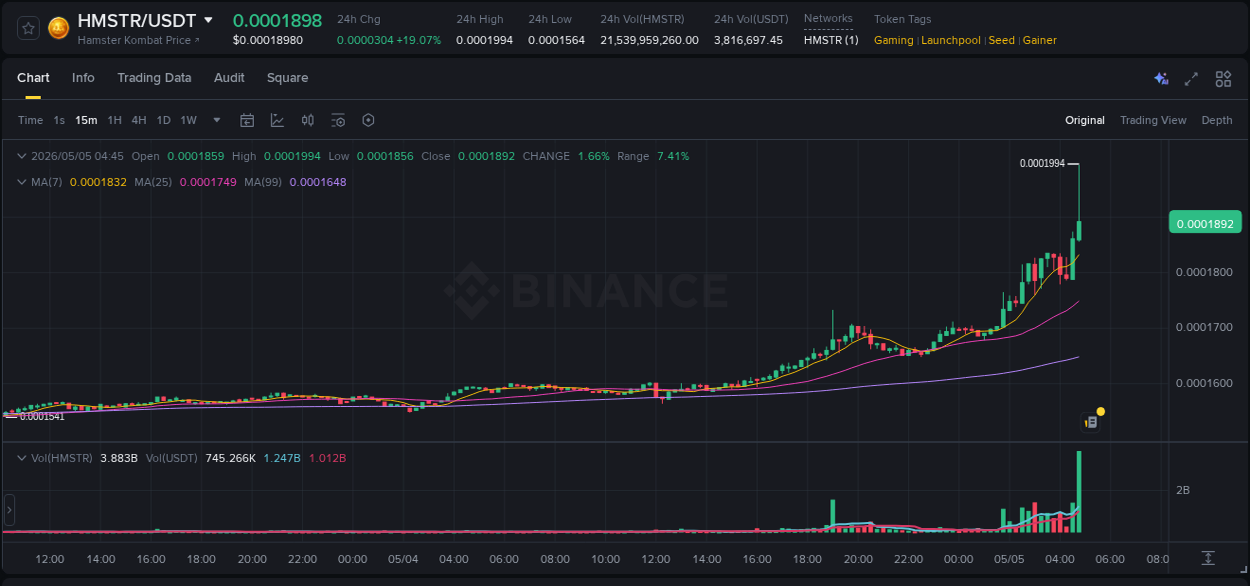The width and height of the screenshot is (1250, 586).
Task: Select the 1W interval
Action: click(188, 120)
